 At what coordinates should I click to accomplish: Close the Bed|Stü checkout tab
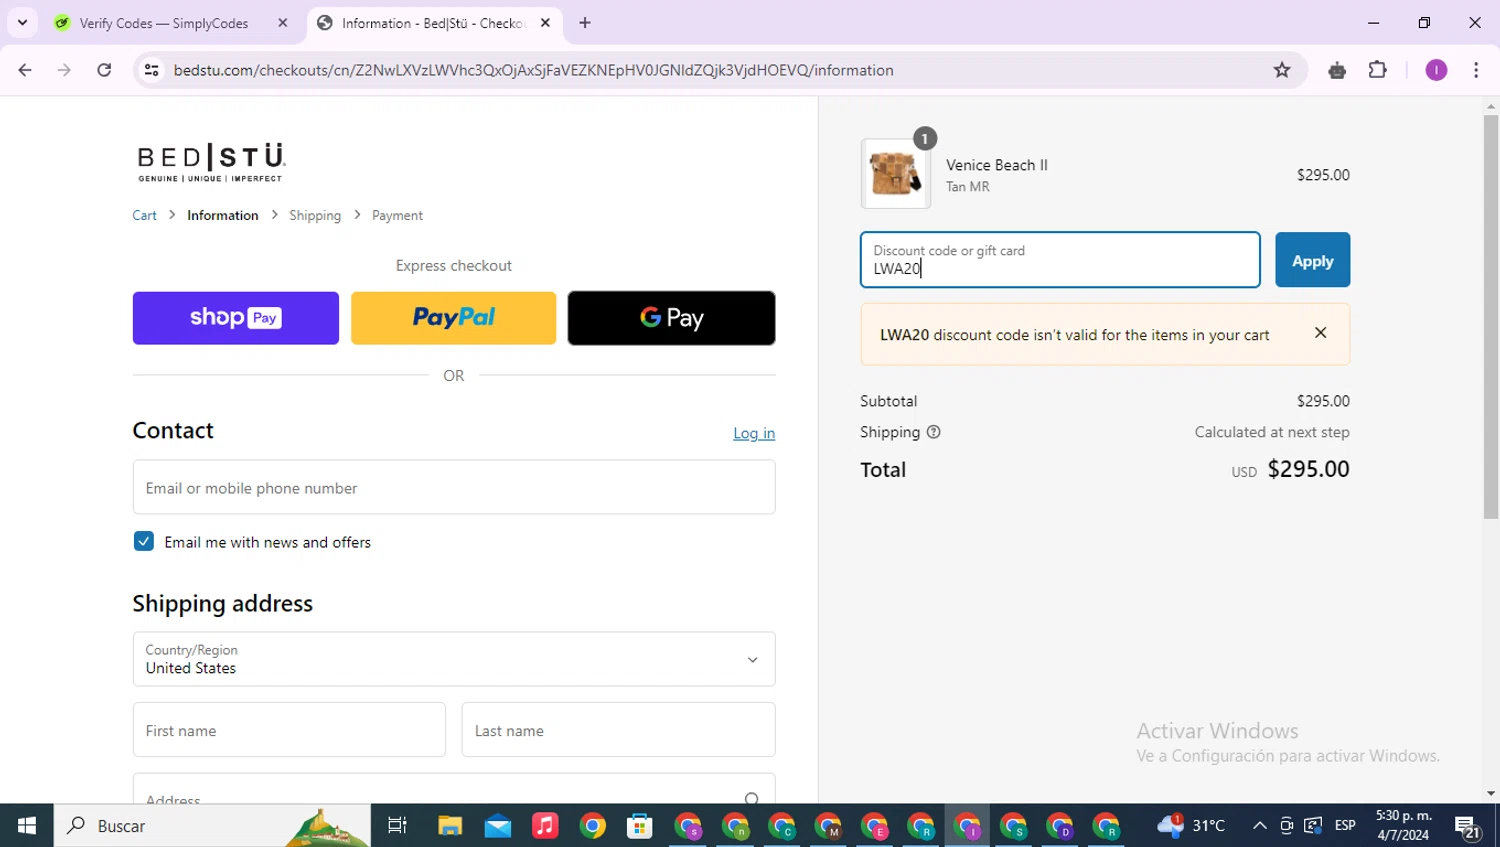pos(545,23)
